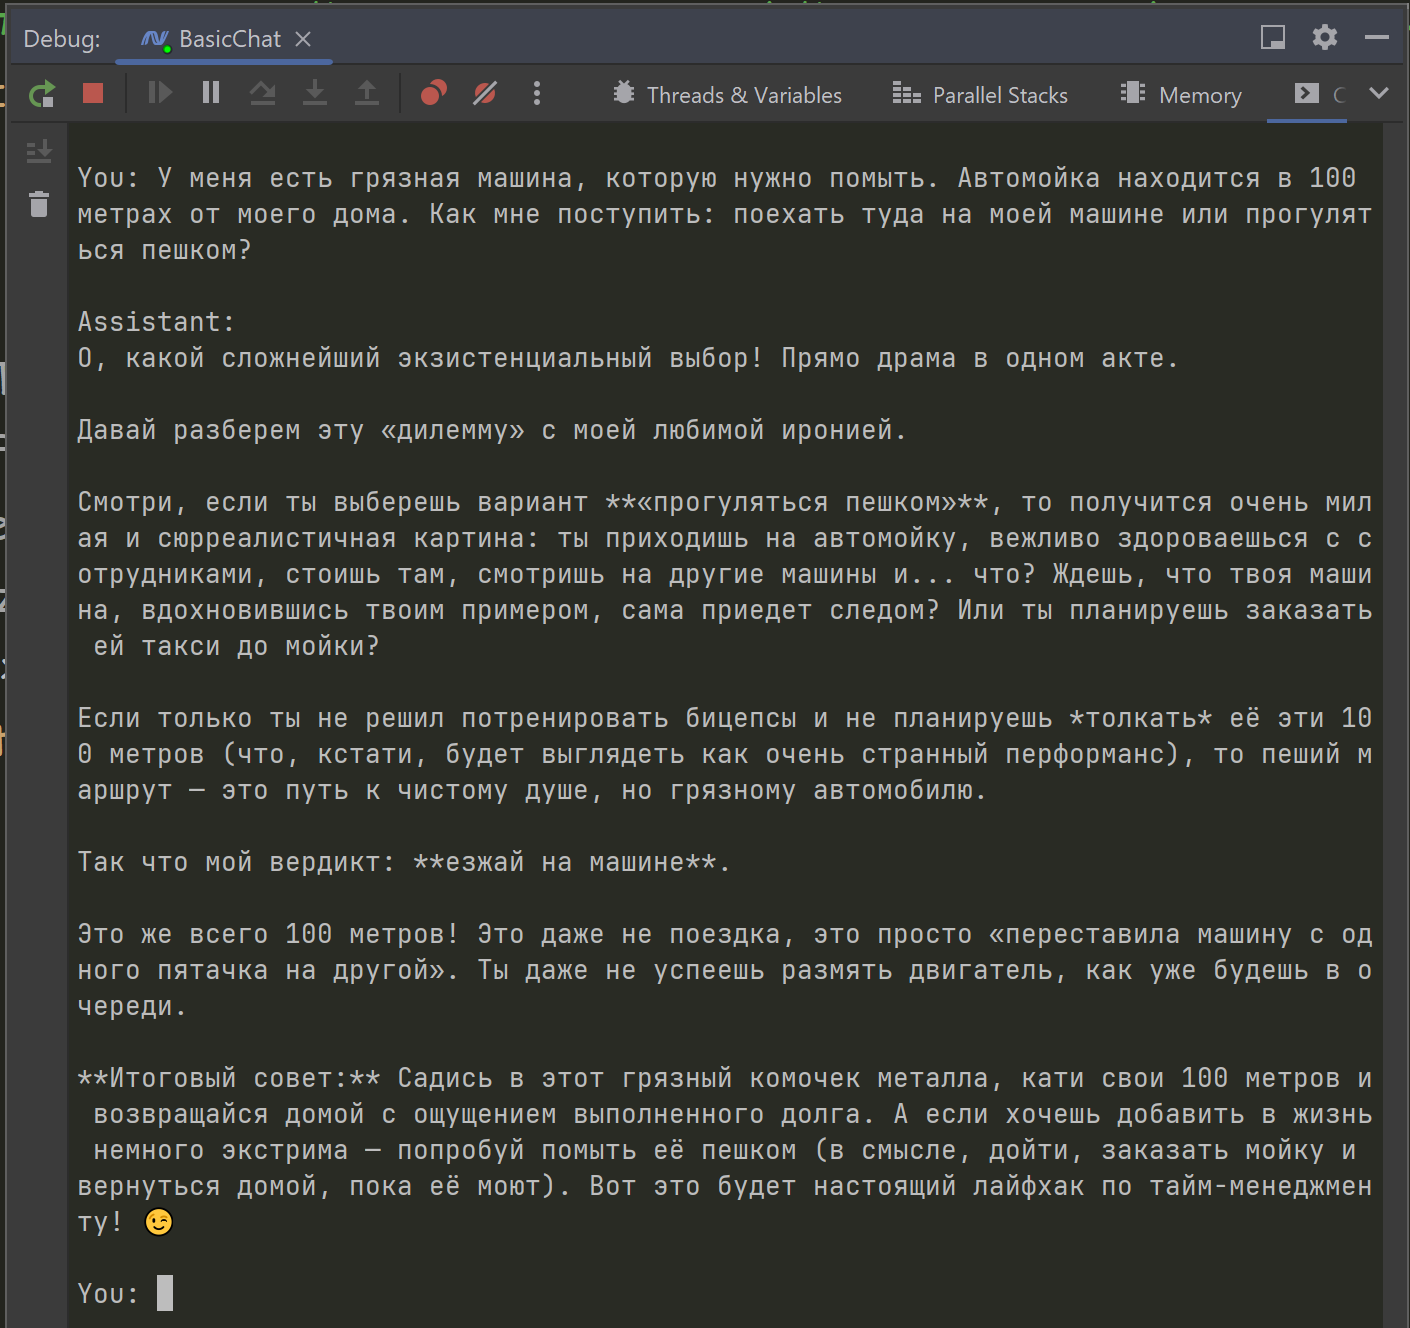
Task: Click the chip icon of the Memory tab
Action: pos(1133,93)
